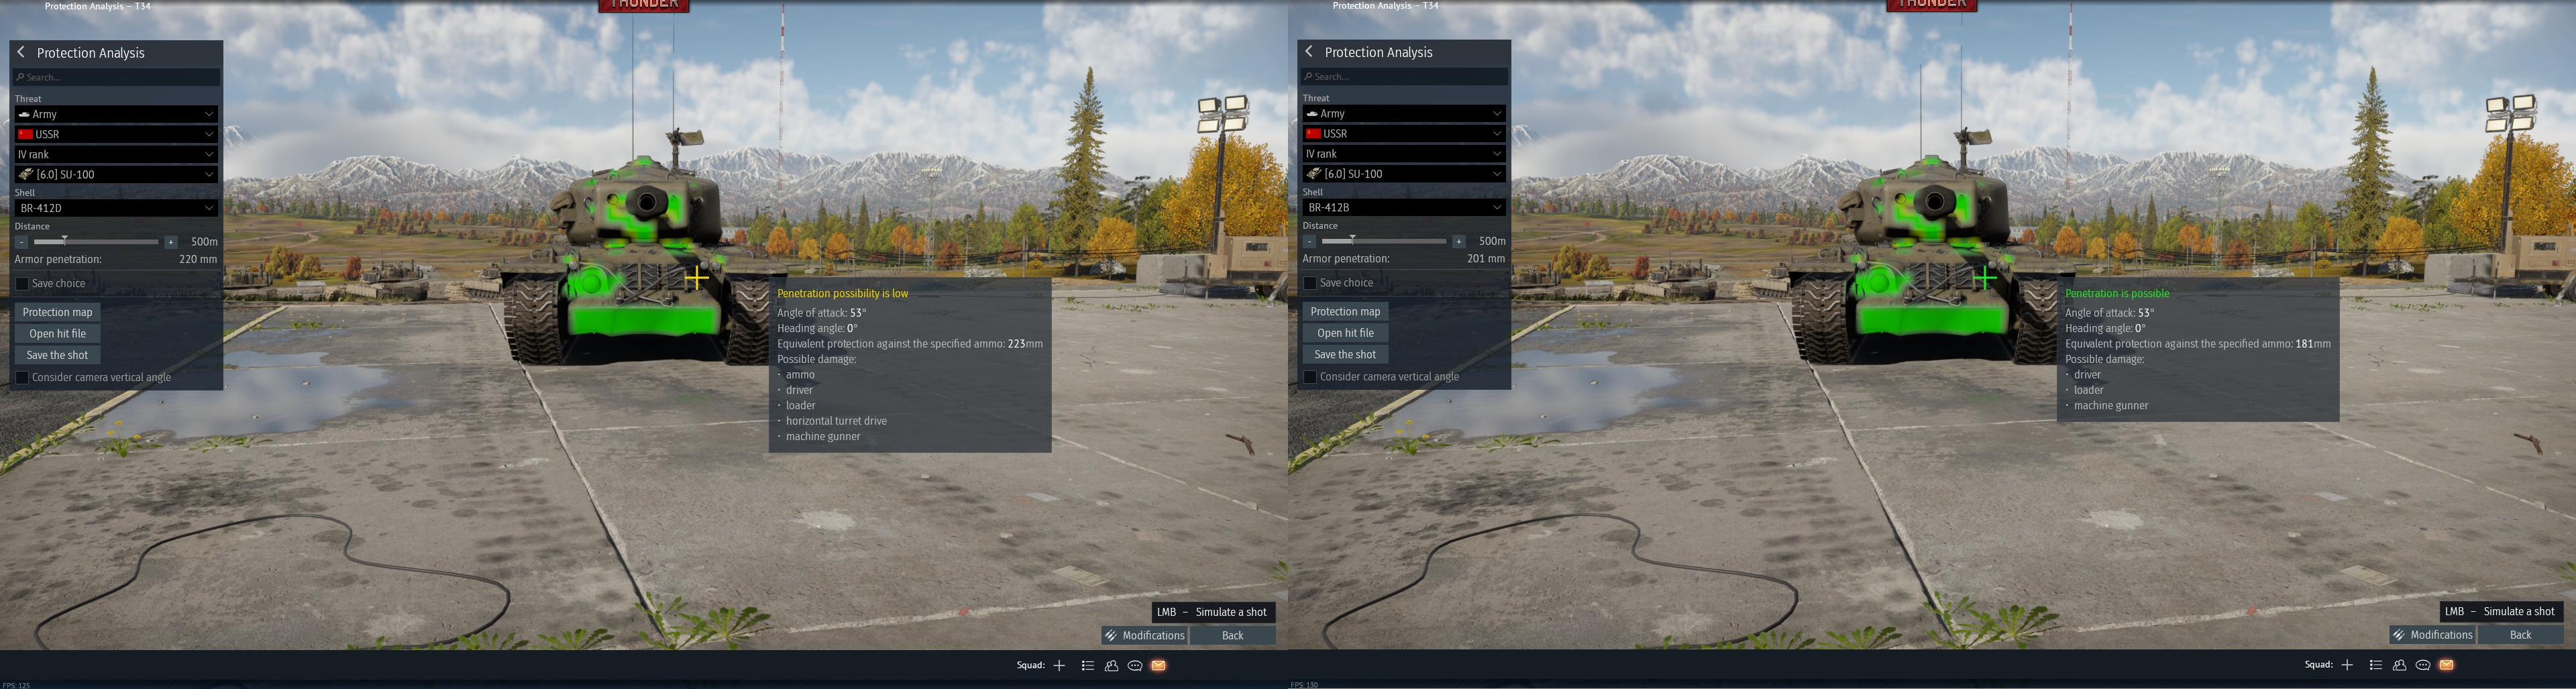Add squad member with plus icon, right window
Viewport: 2576px width, 689px height.
[2347, 664]
